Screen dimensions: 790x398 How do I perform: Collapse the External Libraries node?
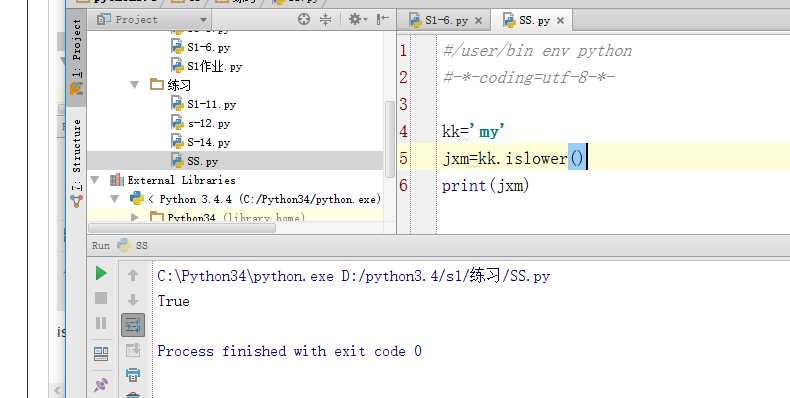94,180
